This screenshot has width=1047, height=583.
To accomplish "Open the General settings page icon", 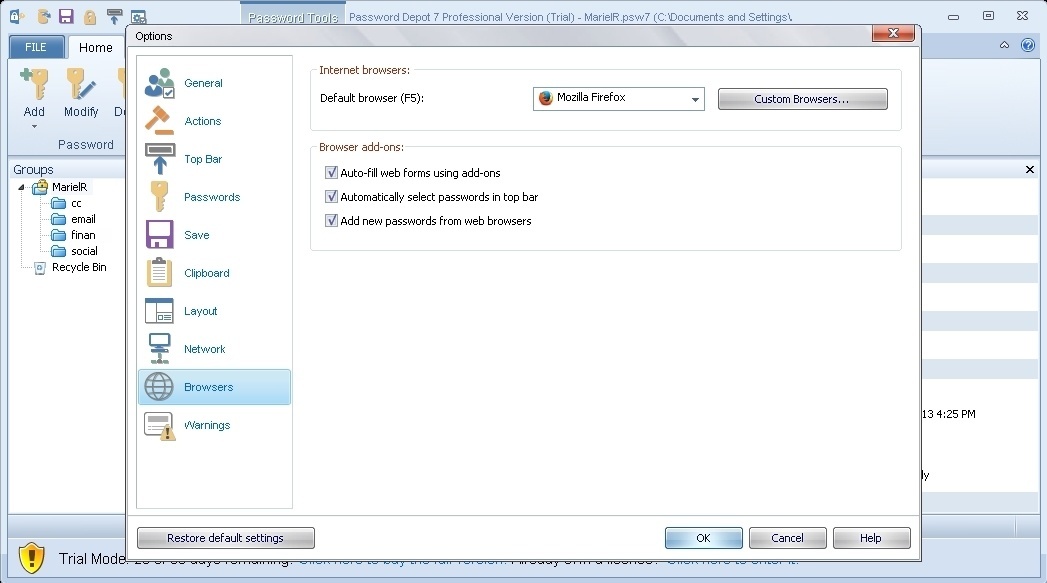I will pyautogui.click(x=159, y=83).
